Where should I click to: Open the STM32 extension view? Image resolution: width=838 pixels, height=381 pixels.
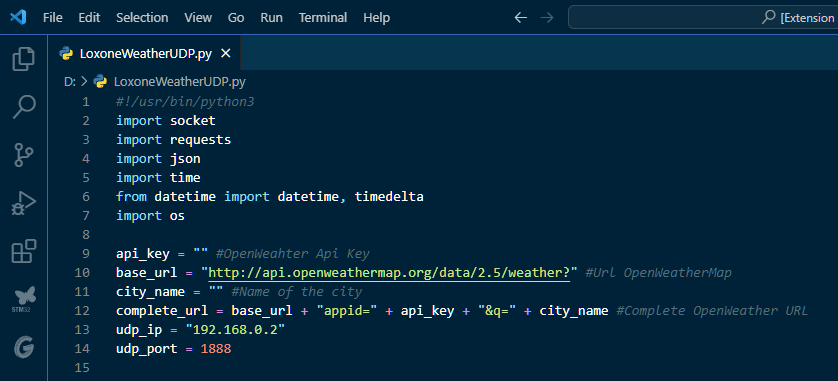[x=24, y=299]
